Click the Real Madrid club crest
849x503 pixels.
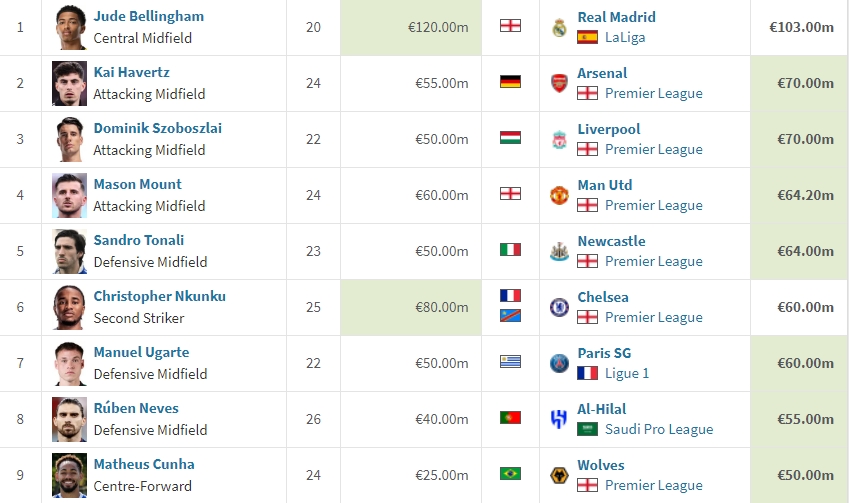pos(559,28)
